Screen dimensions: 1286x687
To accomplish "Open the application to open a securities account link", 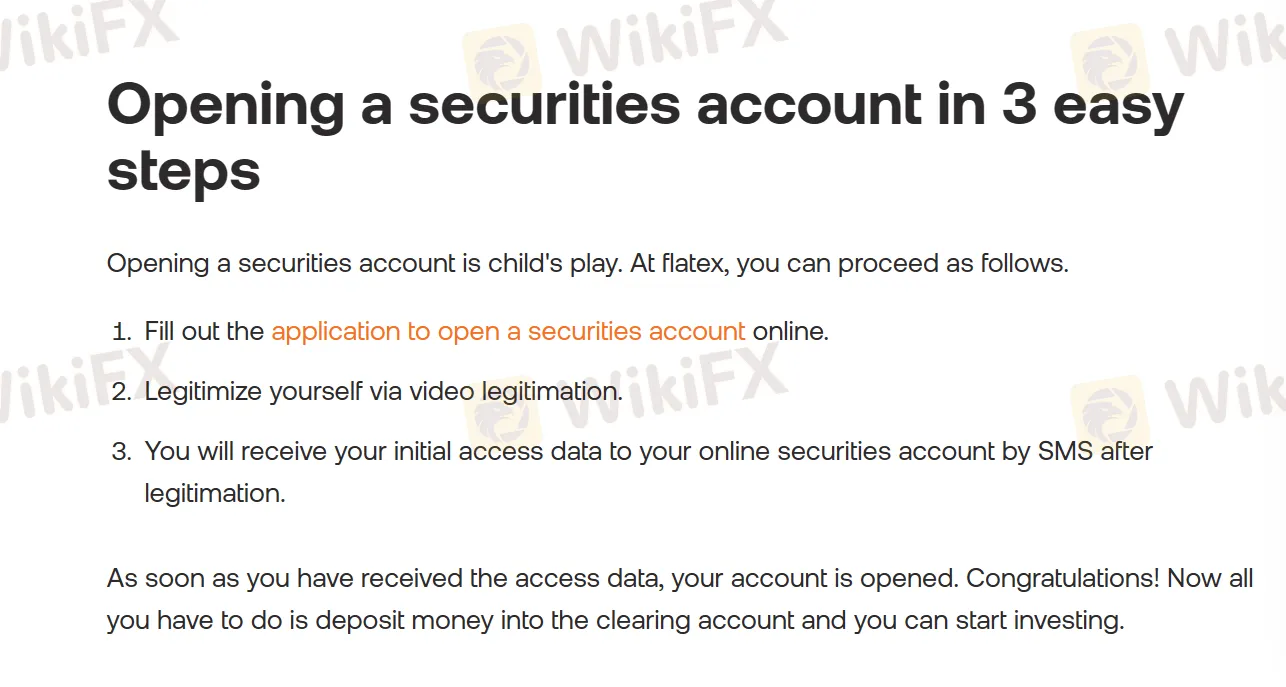I will click(x=508, y=331).
